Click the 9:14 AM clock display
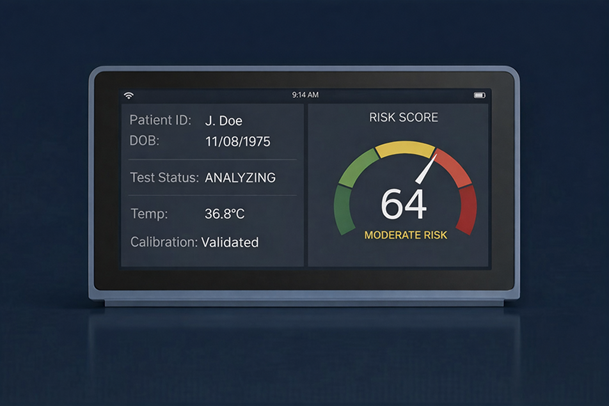This screenshot has height=406, width=609. tap(305, 95)
